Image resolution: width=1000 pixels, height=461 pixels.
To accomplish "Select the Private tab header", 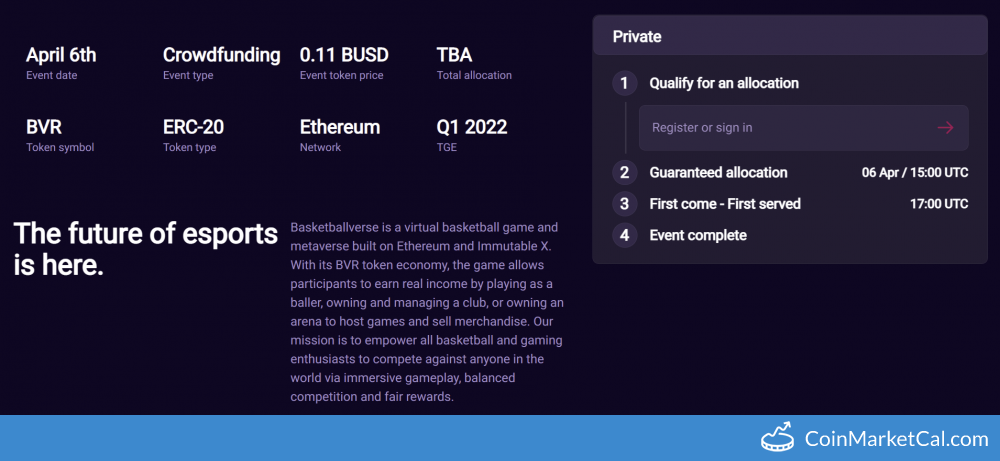I will click(x=637, y=37).
